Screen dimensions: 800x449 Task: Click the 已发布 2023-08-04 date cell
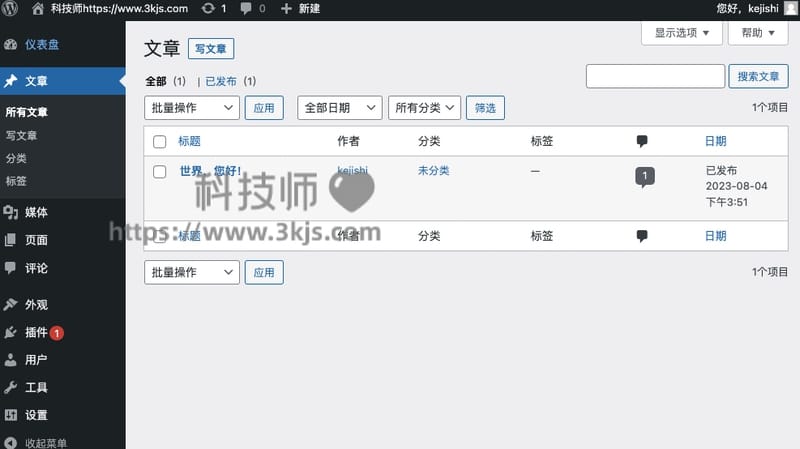(736, 186)
